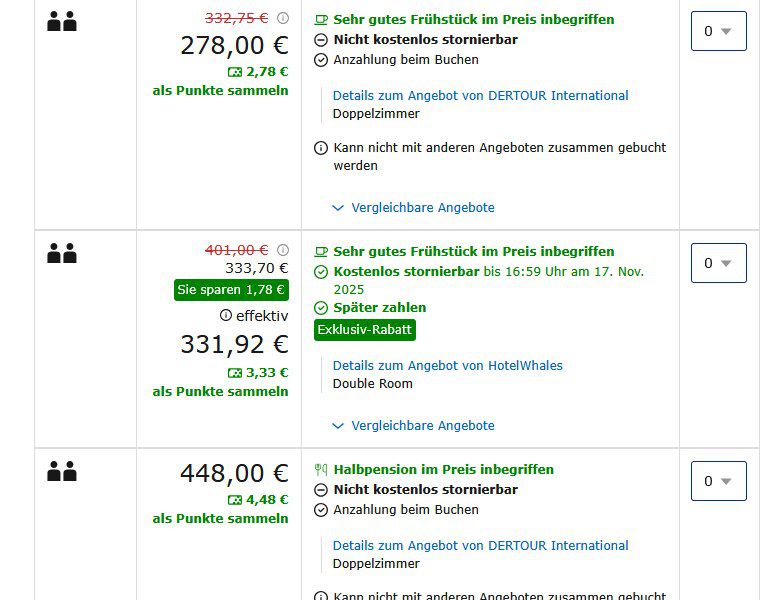
Task: Click the two-person occupancy icon for 331,92 € offer
Action: coord(62,253)
